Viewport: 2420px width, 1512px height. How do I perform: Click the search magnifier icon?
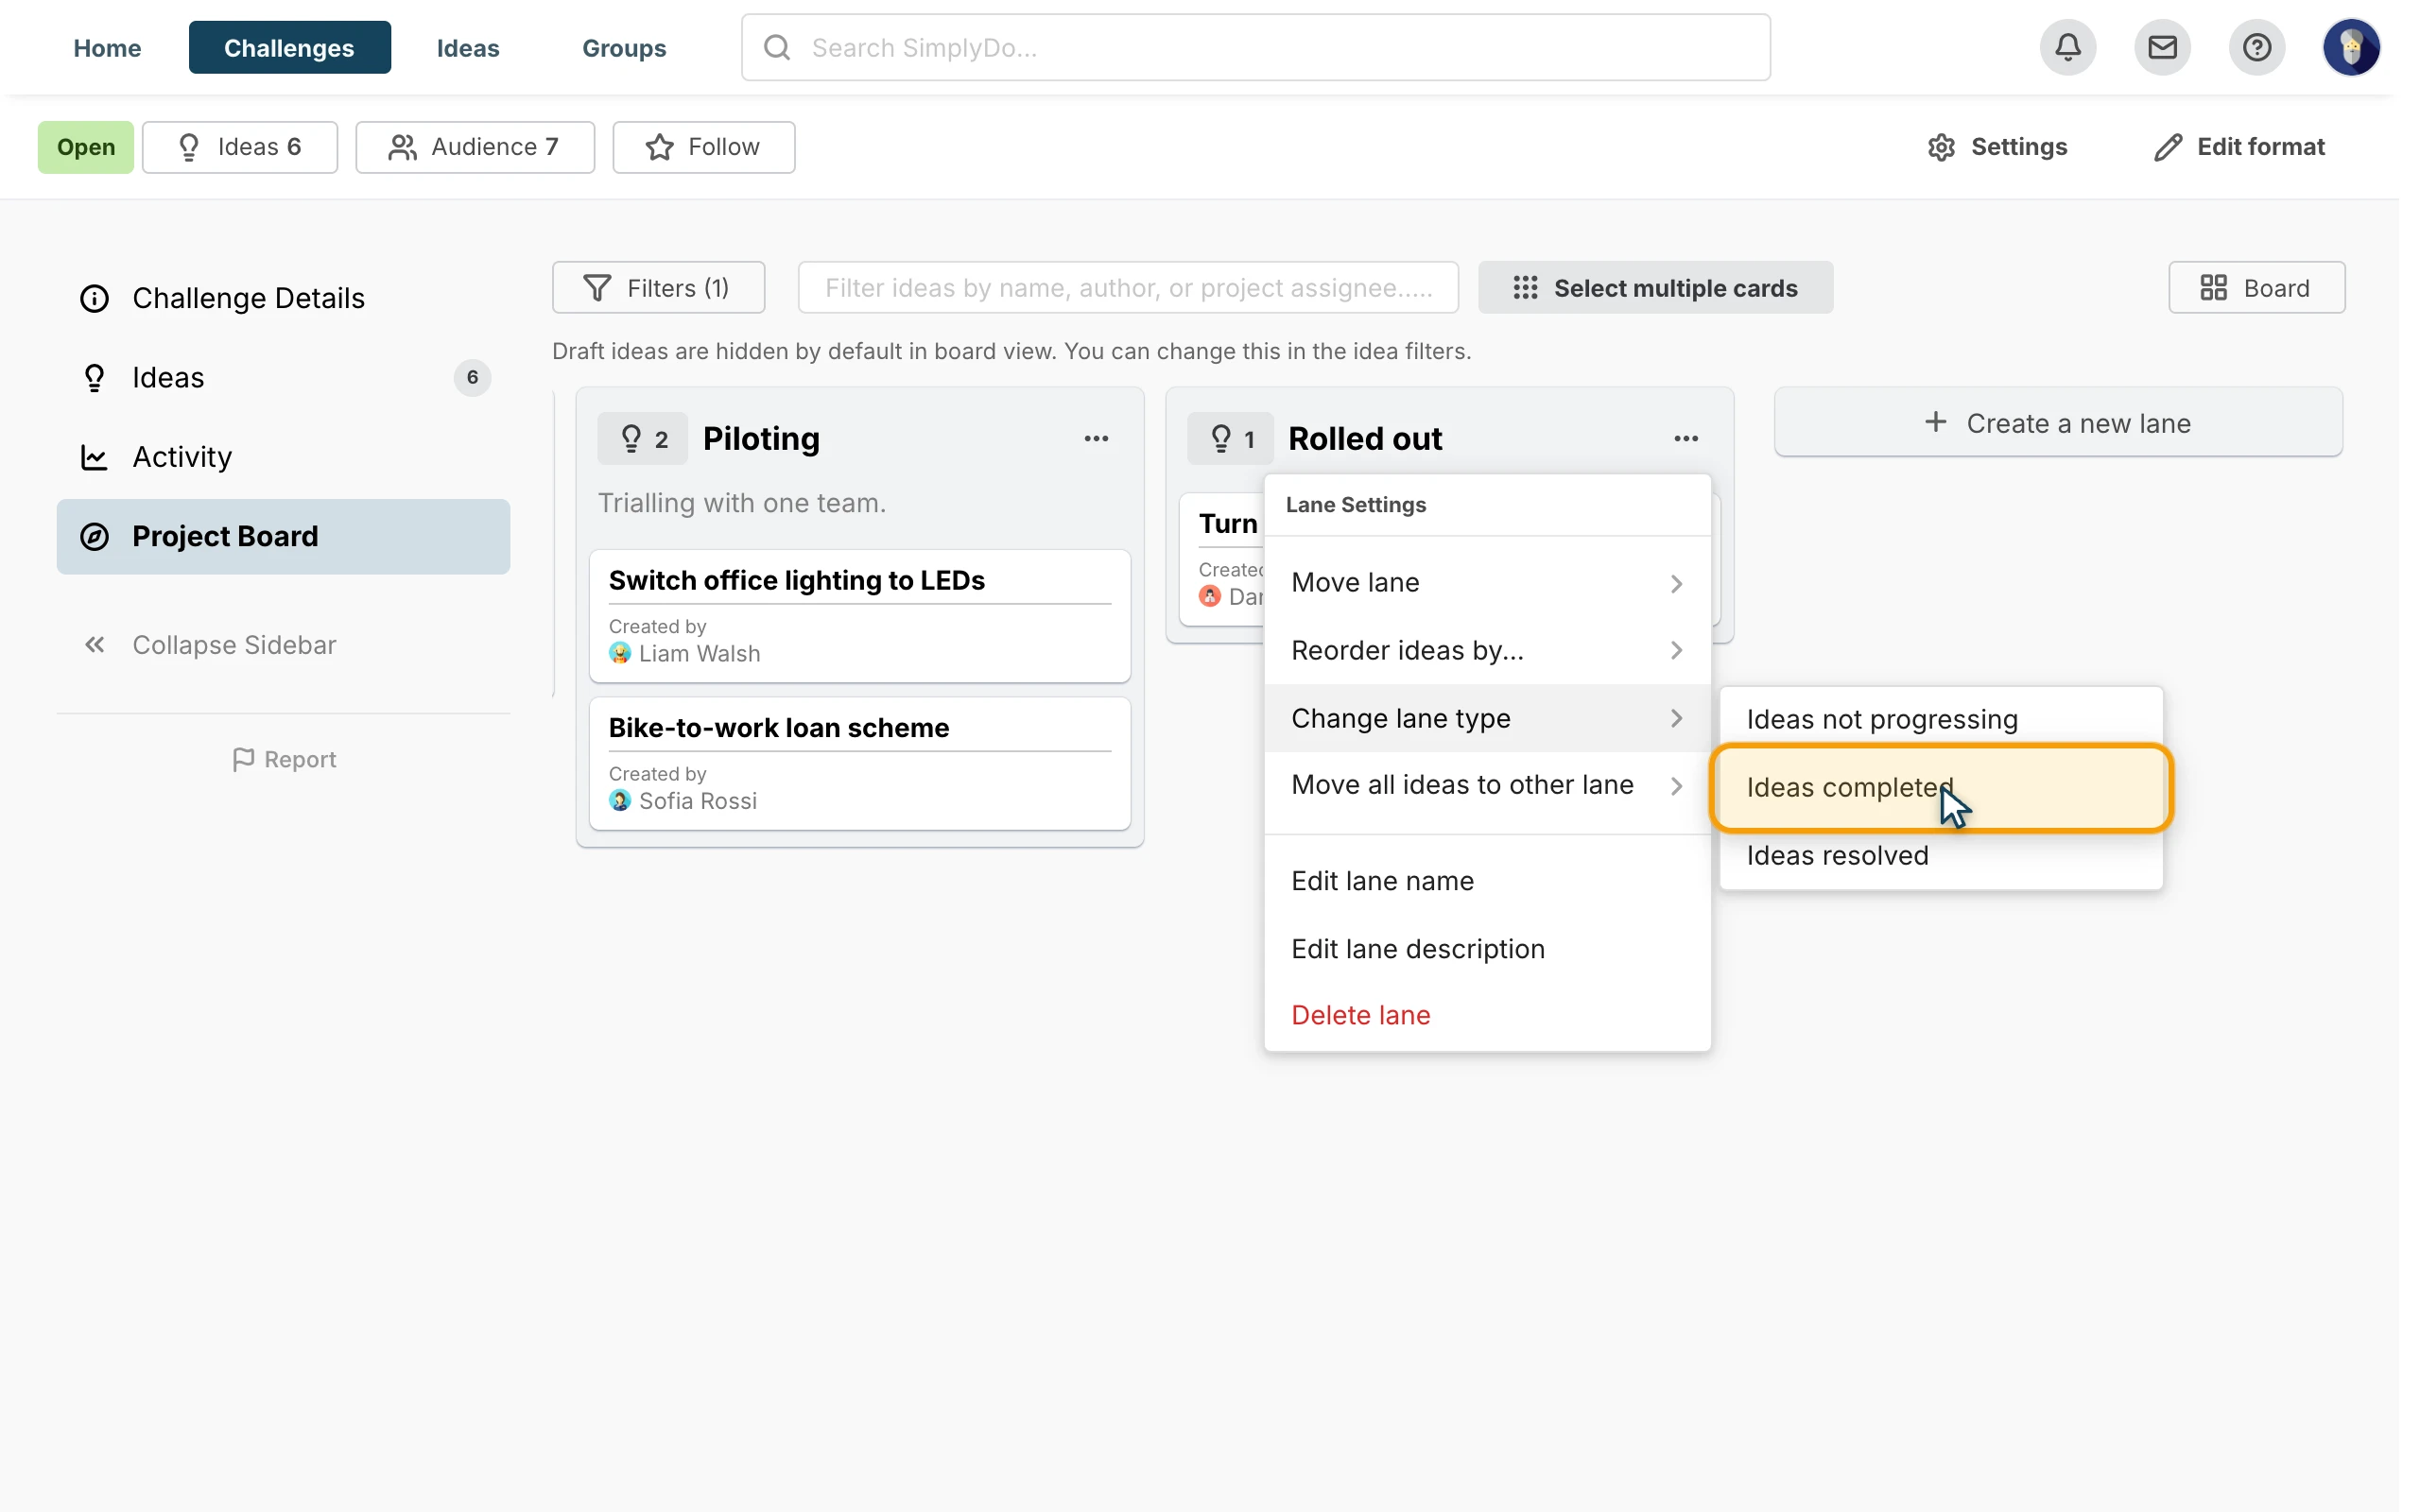pyautogui.click(x=777, y=47)
